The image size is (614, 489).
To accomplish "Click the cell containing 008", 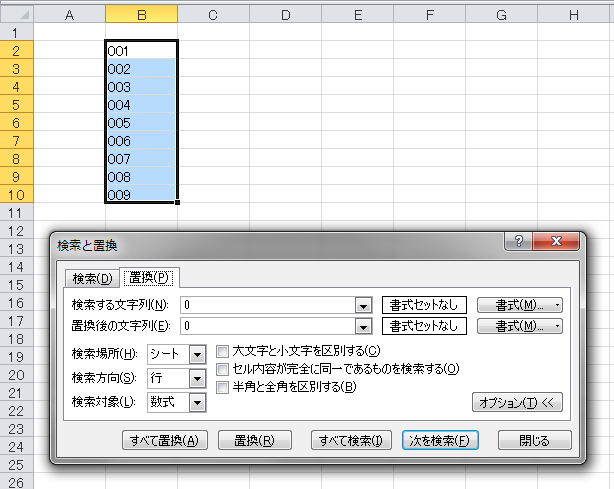I will [141, 177].
